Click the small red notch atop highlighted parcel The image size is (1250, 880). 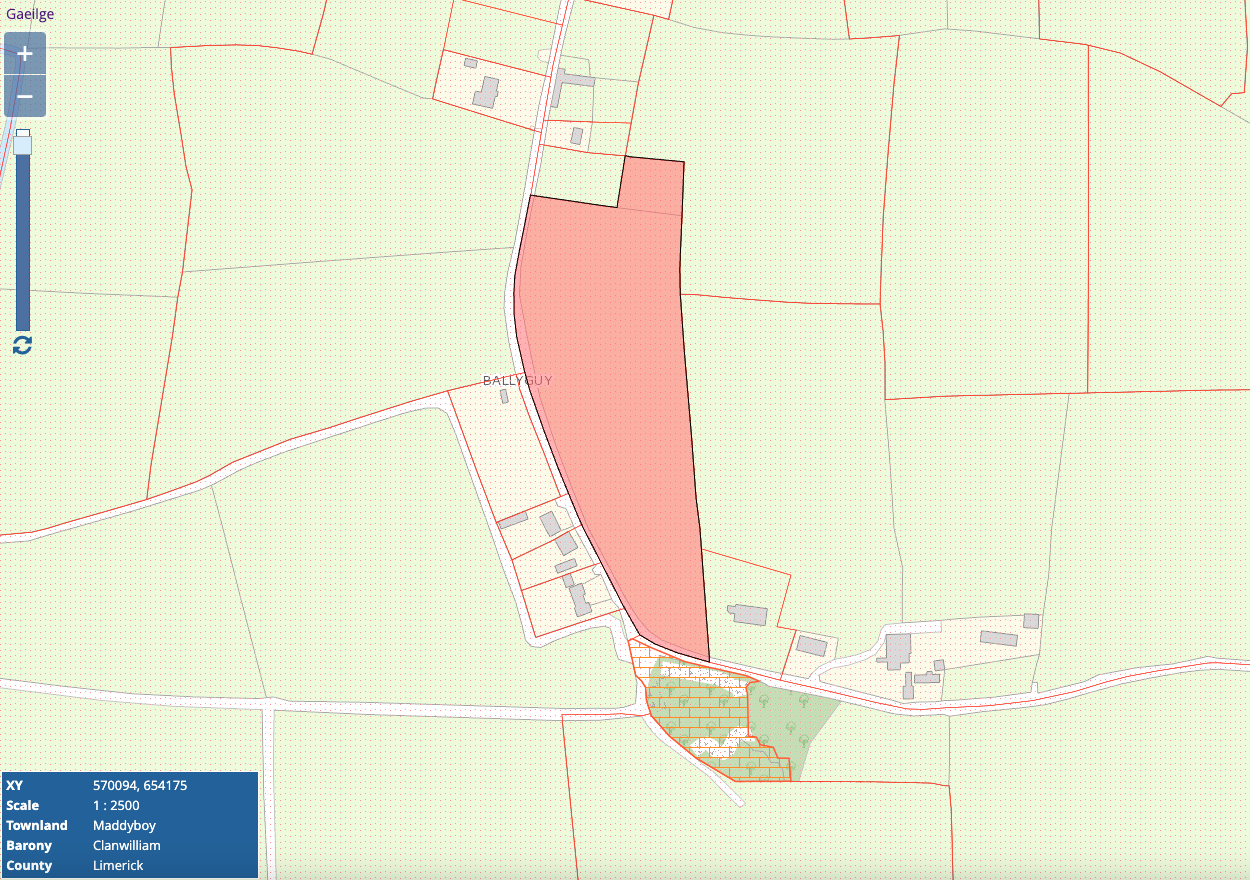651,185
